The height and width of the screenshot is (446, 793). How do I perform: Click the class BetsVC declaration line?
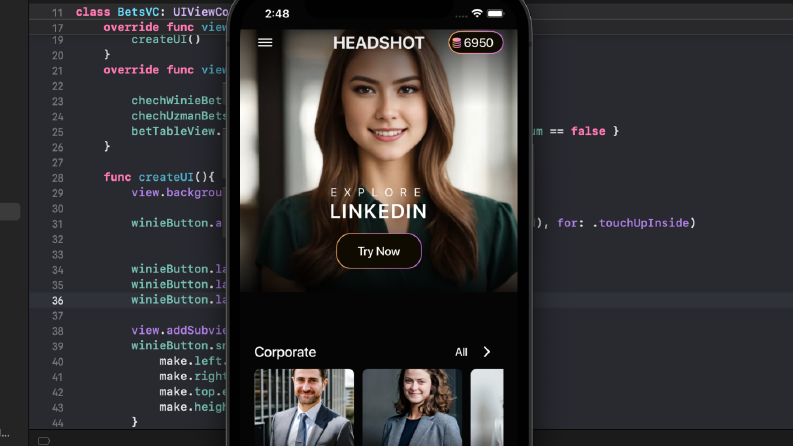(152, 12)
